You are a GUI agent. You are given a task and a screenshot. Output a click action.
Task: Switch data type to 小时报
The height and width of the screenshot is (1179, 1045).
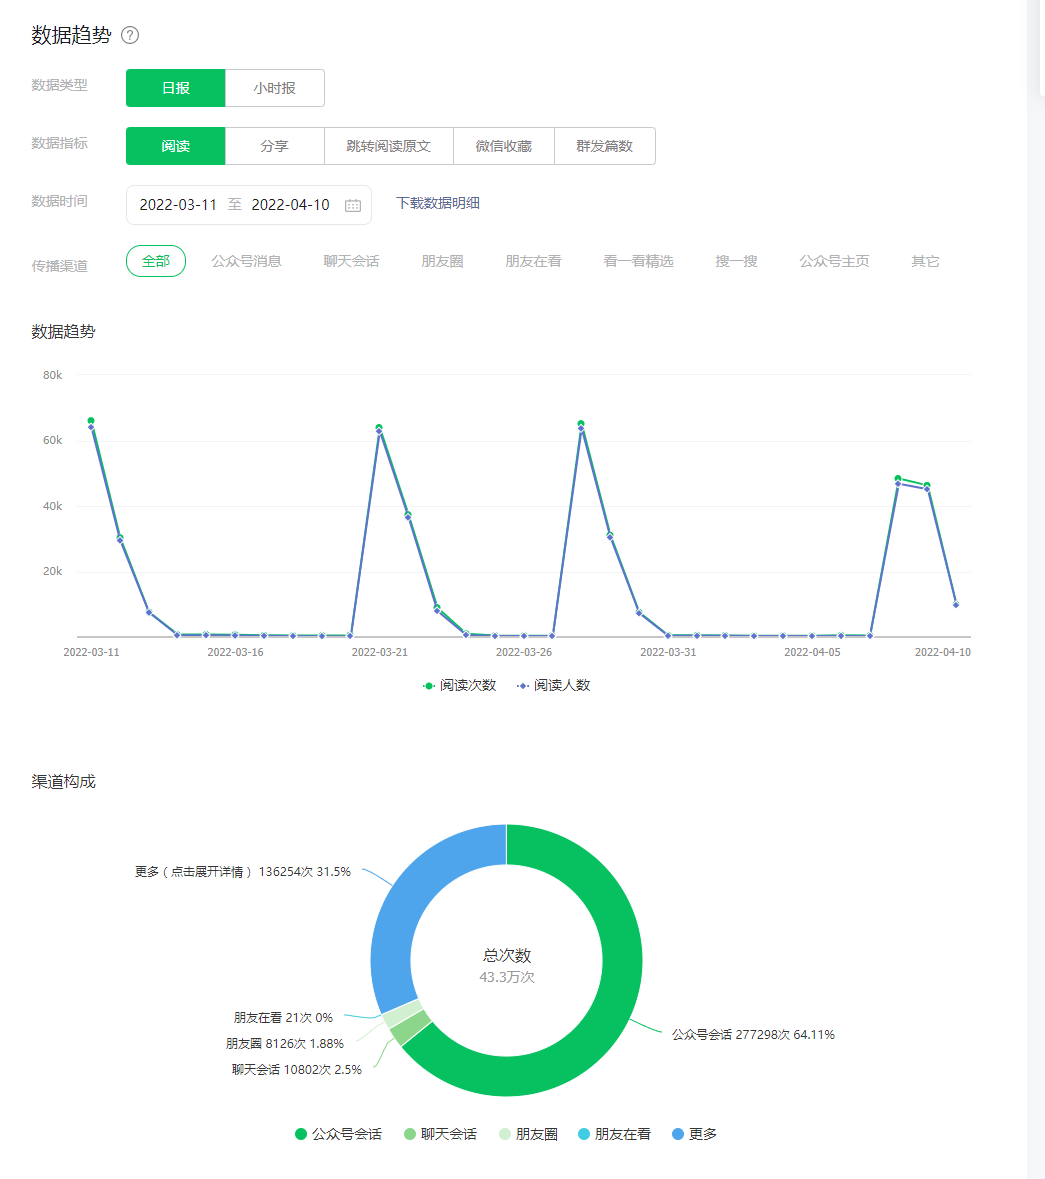click(274, 88)
